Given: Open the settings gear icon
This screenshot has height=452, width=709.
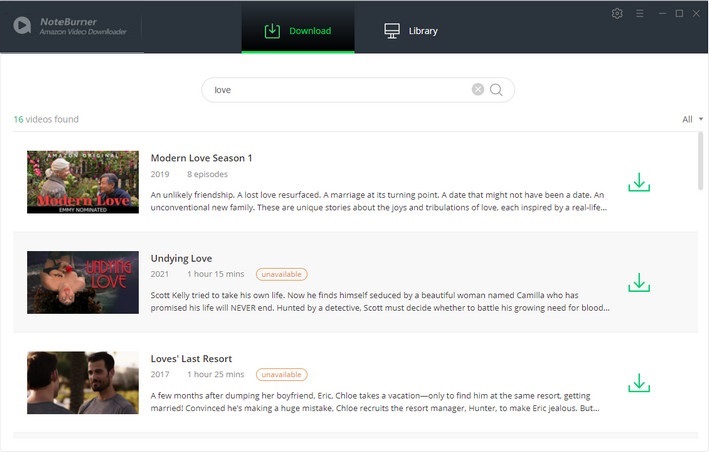Looking at the screenshot, I should (x=617, y=14).
